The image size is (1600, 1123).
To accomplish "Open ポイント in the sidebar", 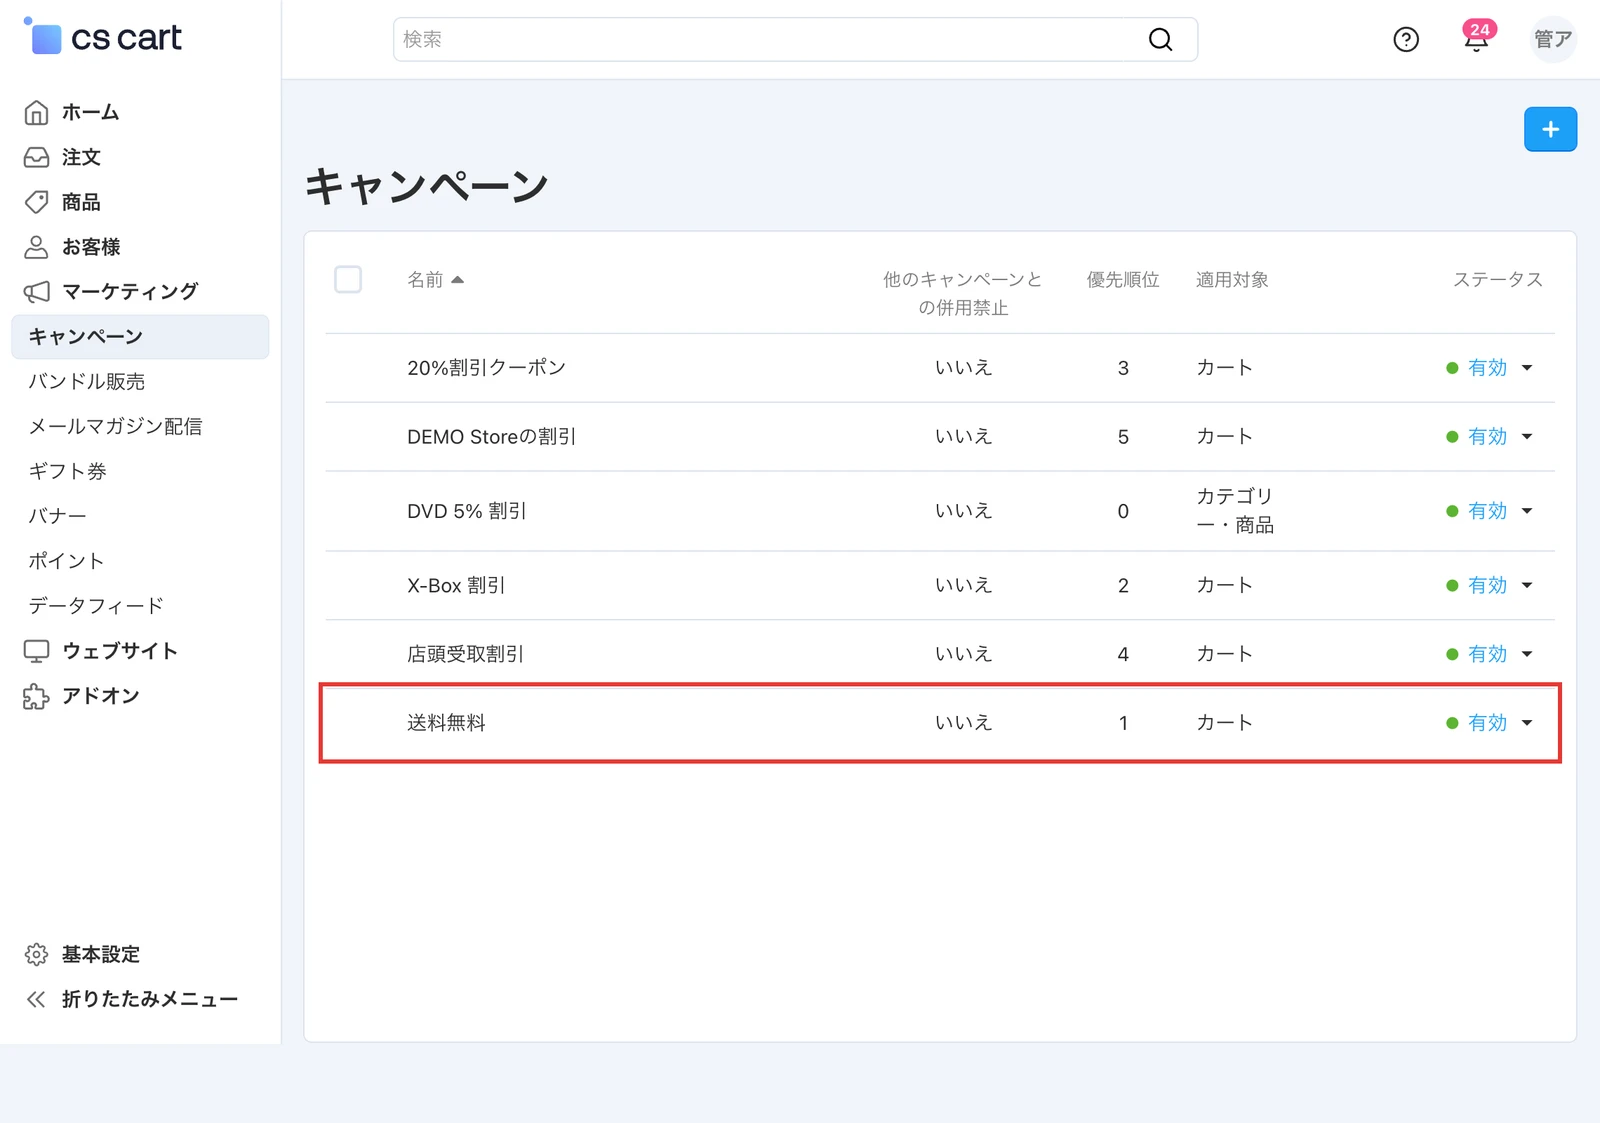I will tap(66, 561).
